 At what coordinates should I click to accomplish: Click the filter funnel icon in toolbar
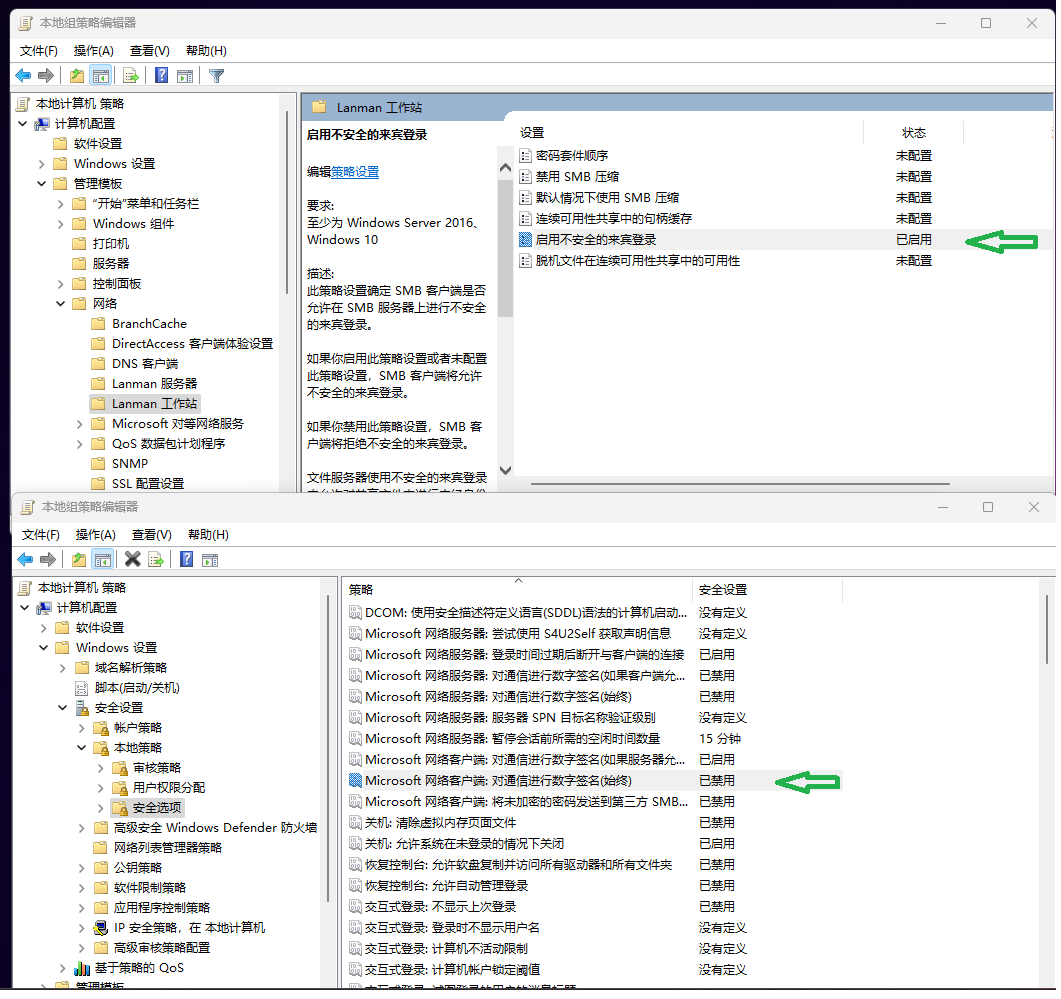point(216,76)
